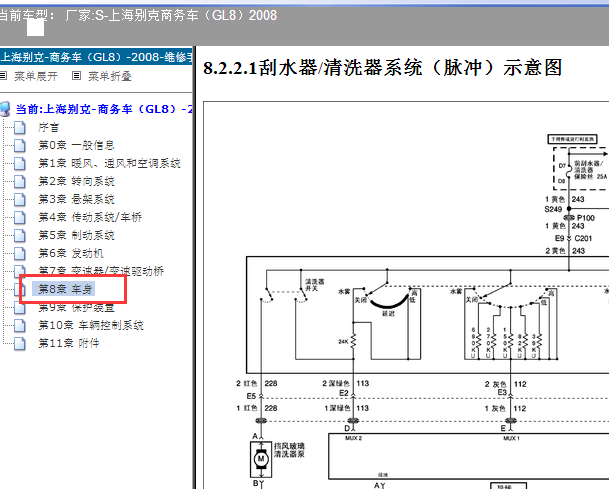The width and height of the screenshot is (609, 489).
Task: Click the 菜单折叠 collapse-menu button
Action: point(110,76)
